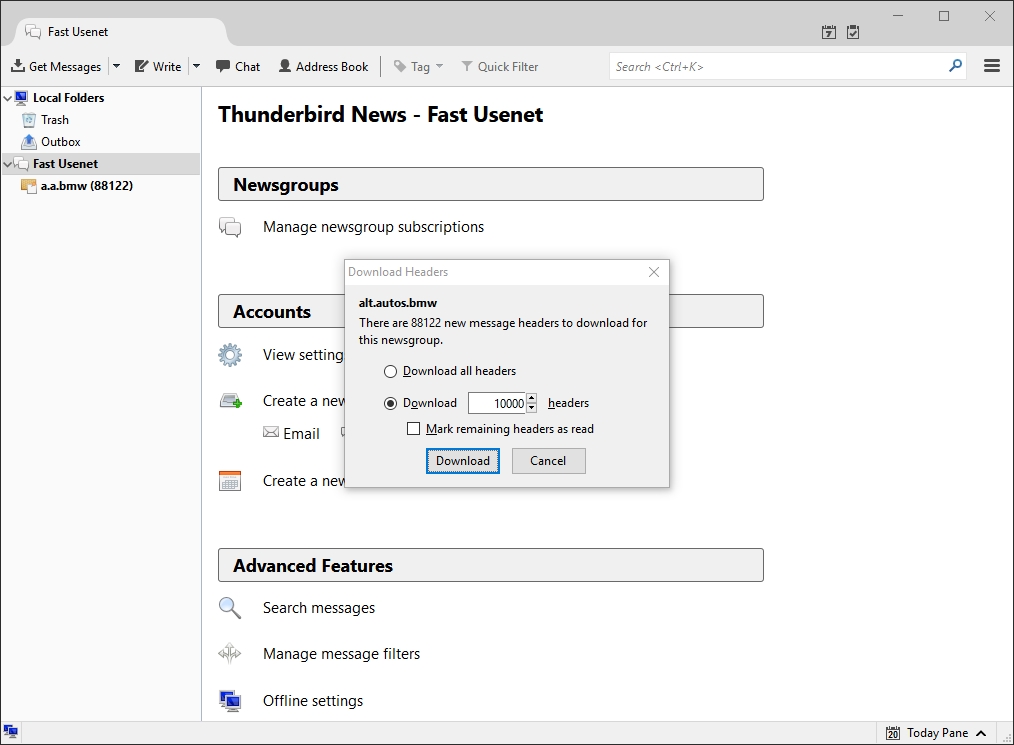
Task: Click the search magnifier icon in search box
Action: click(955, 66)
